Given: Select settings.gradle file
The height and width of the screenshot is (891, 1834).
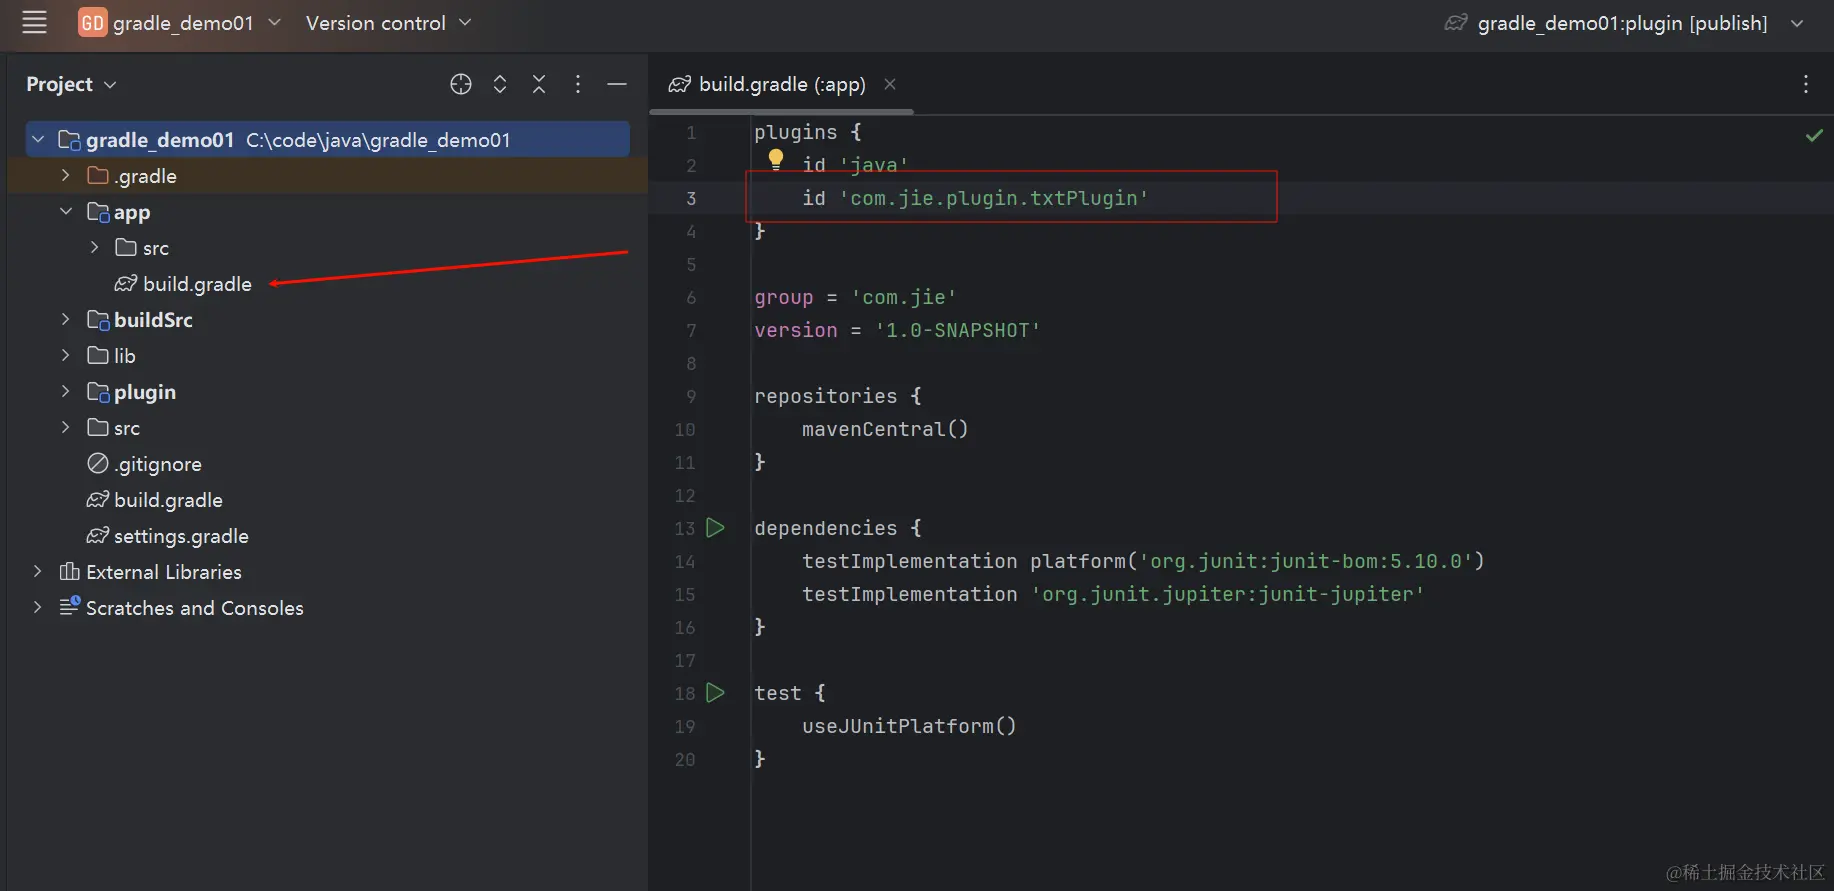Looking at the screenshot, I should [168, 536].
